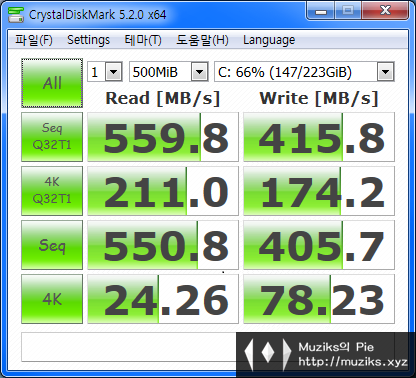
Task: Select the Seq Q32T1 write result 415.8
Action: coord(319,137)
